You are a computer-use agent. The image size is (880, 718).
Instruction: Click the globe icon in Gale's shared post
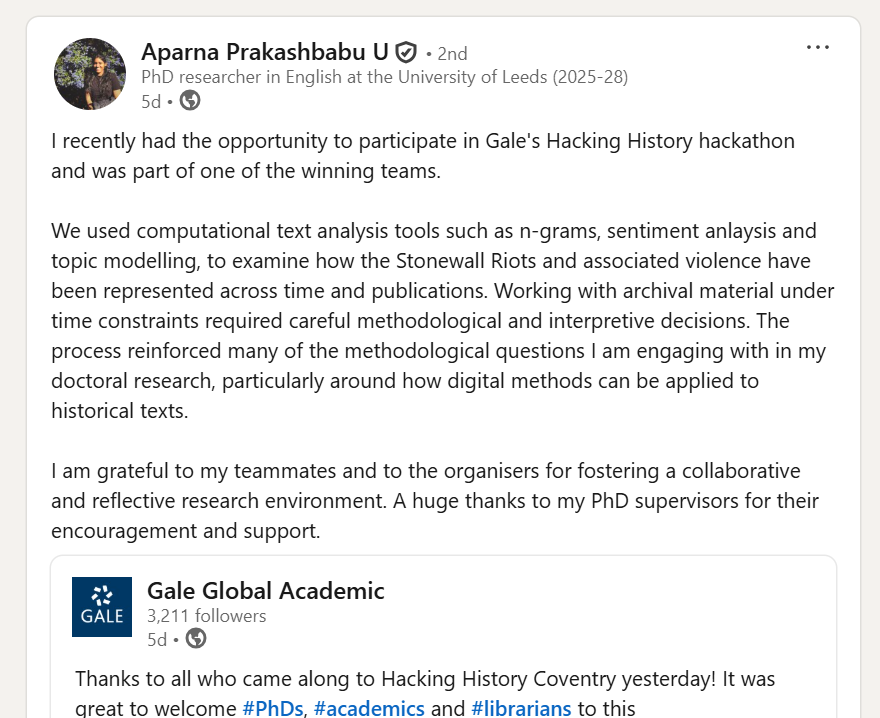(196, 638)
